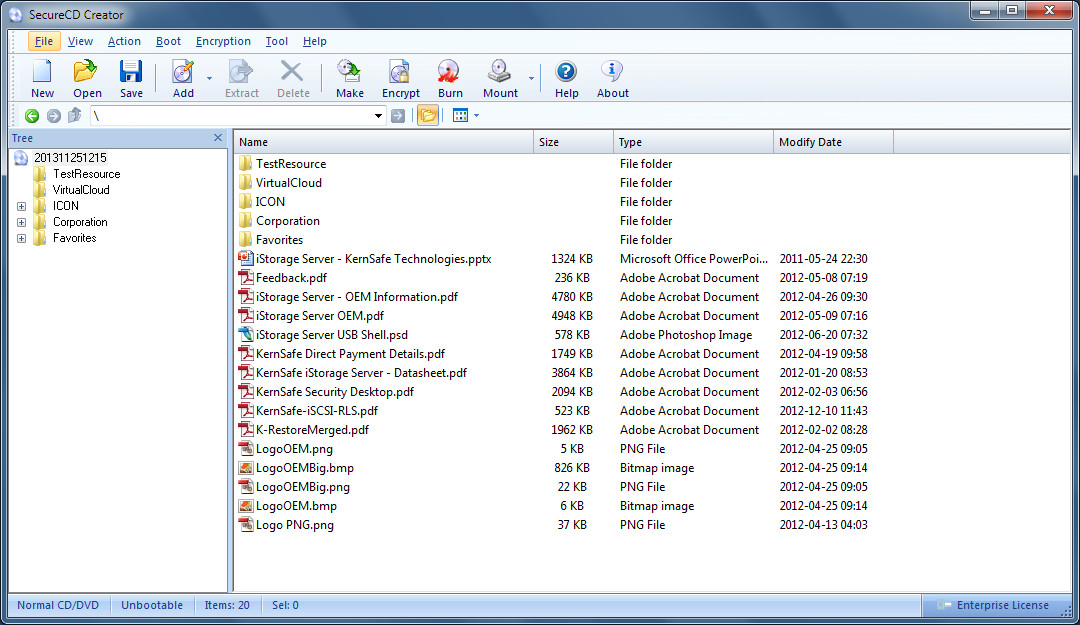Viewport: 1080px width, 625px height.
Task: Click the Burn disc icon
Action: coord(449,72)
